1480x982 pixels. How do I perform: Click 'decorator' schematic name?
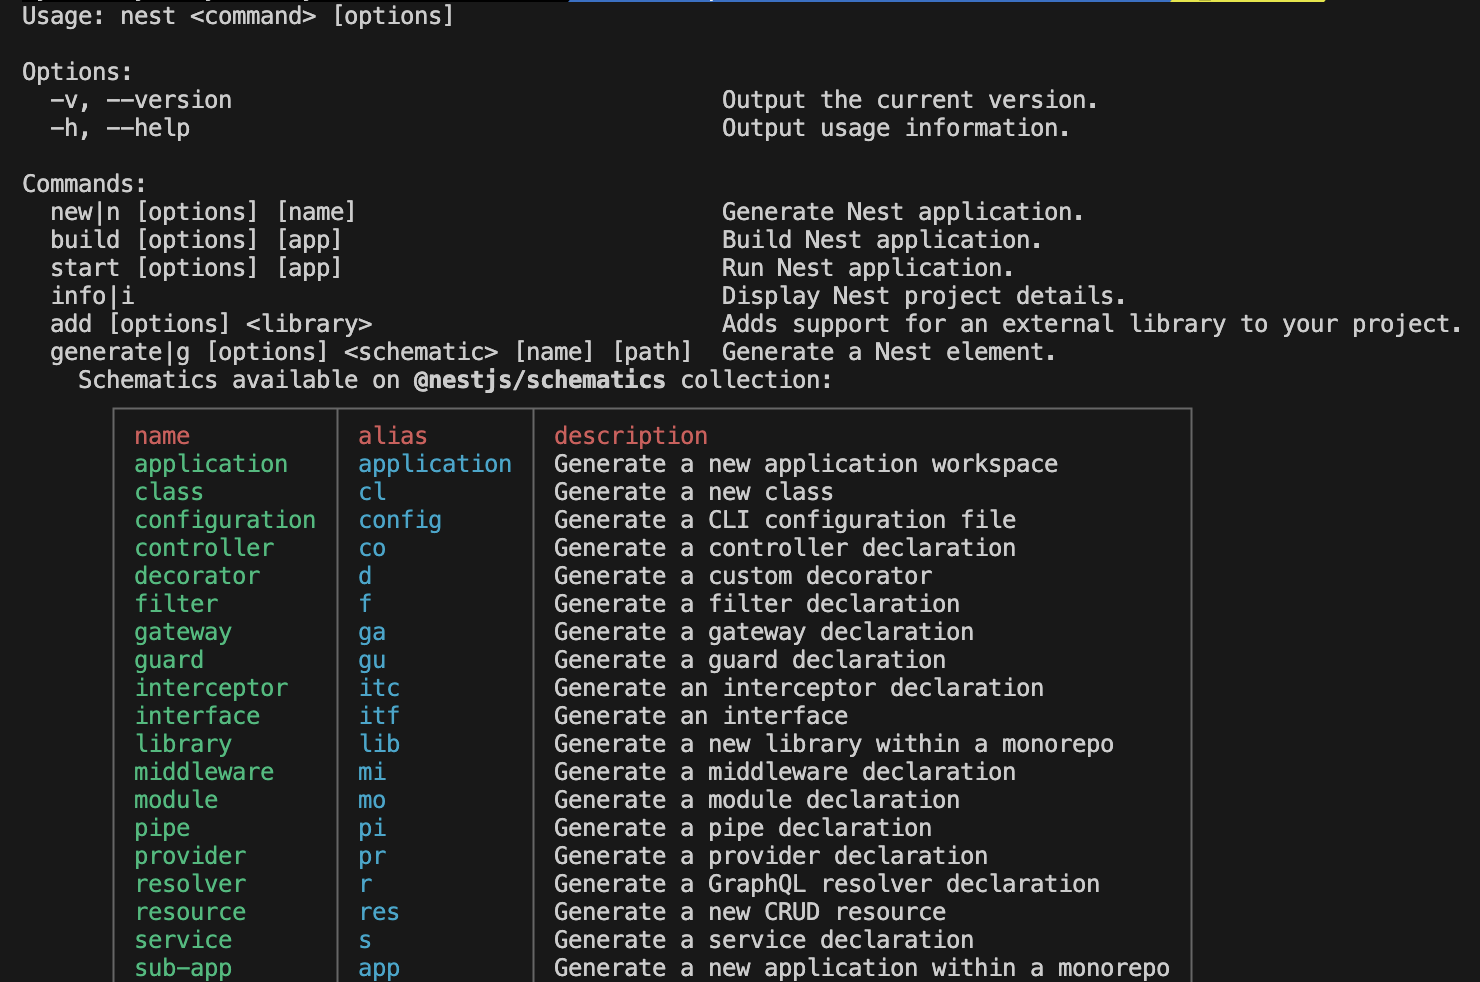pyautogui.click(x=197, y=576)
